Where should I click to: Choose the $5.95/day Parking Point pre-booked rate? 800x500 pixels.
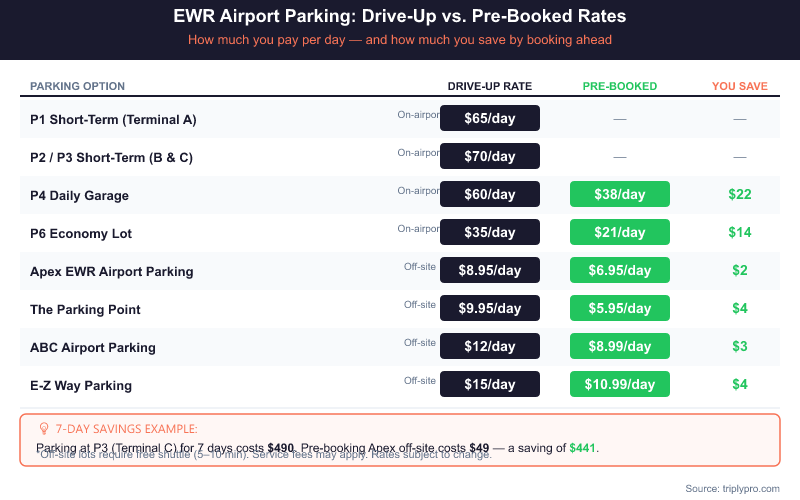(x=619, y=308)
